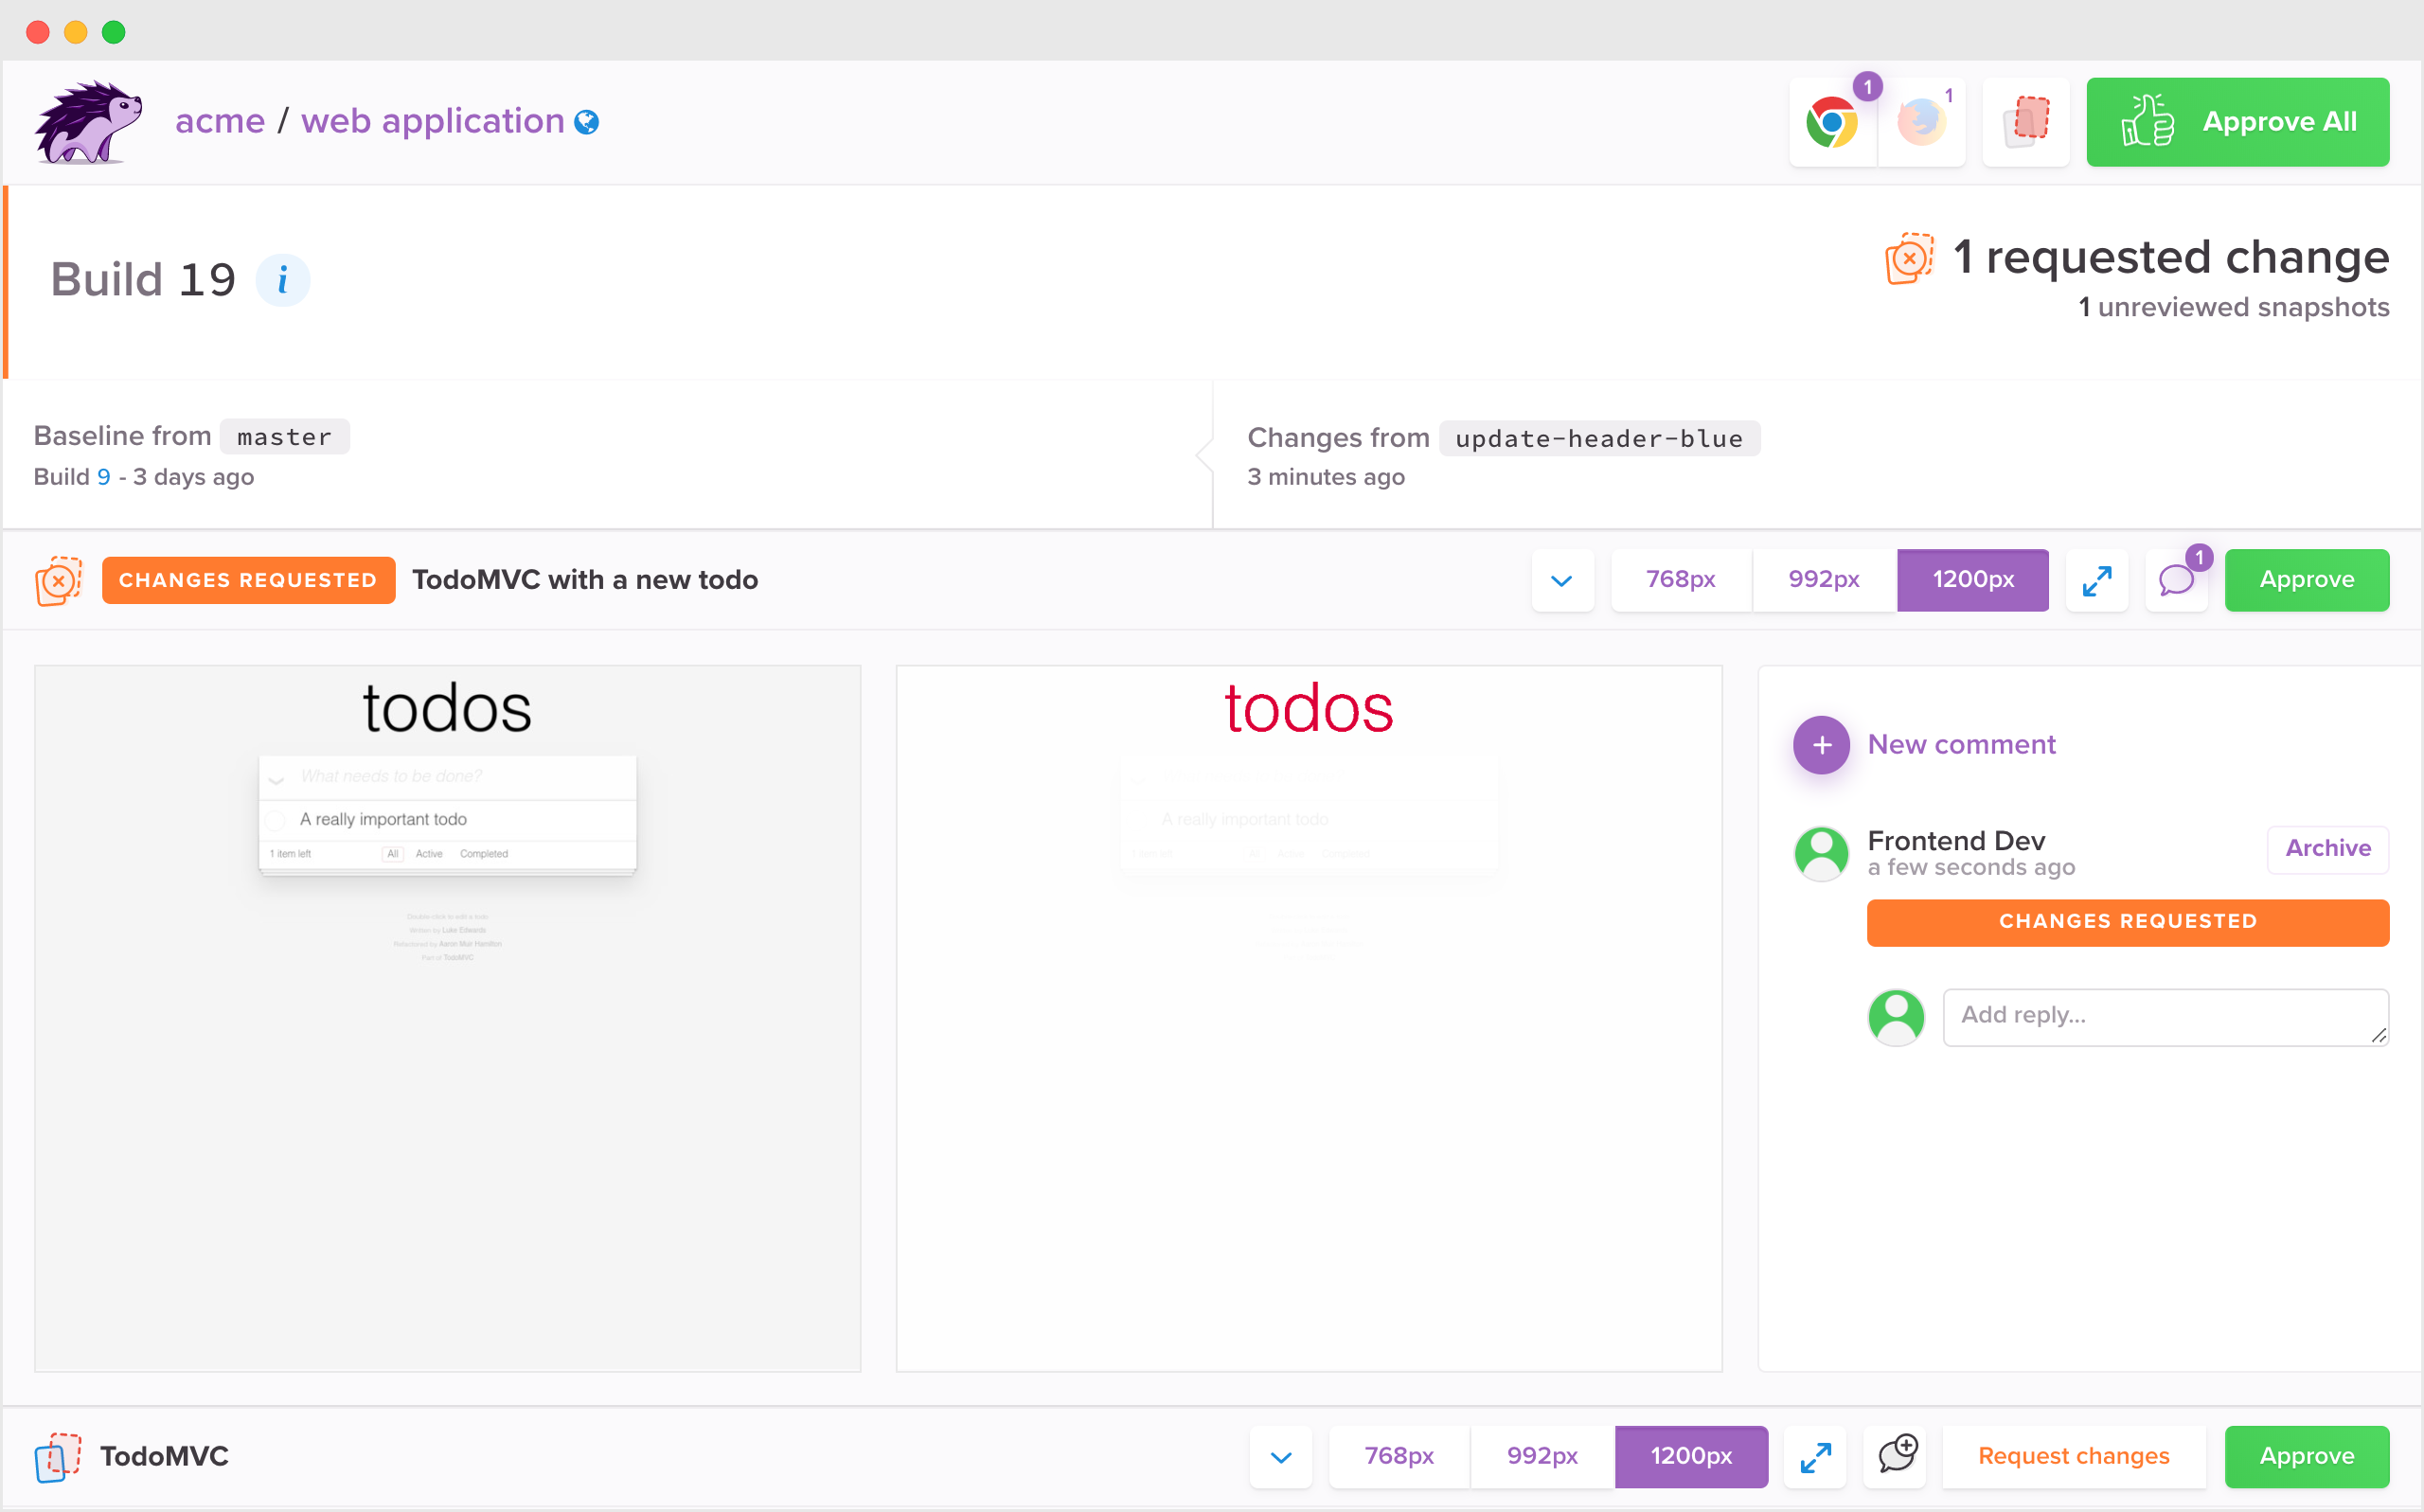
Task: Select the Chrome browser icon
Action: [1832, 122]
